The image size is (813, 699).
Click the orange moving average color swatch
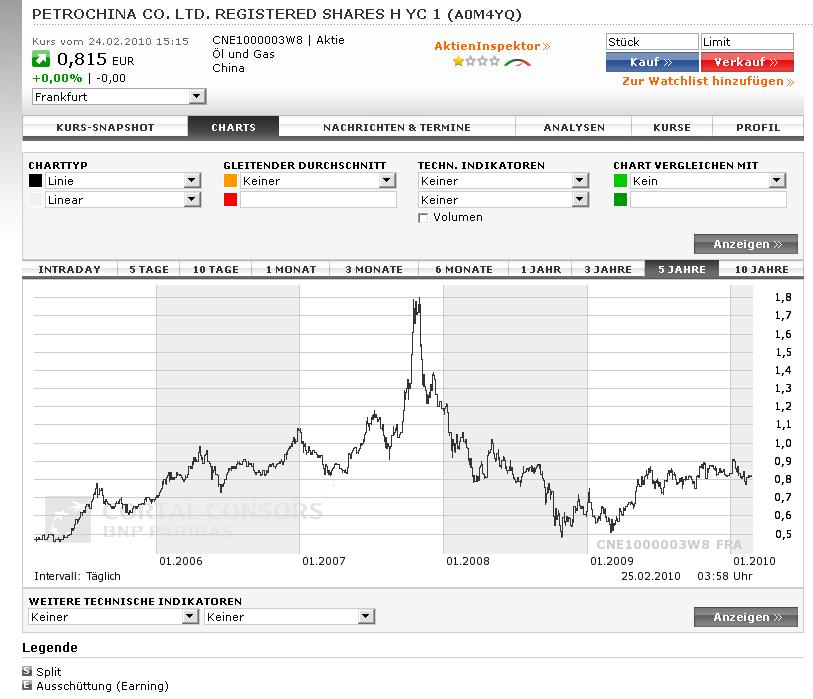click(x=230, y=180)
